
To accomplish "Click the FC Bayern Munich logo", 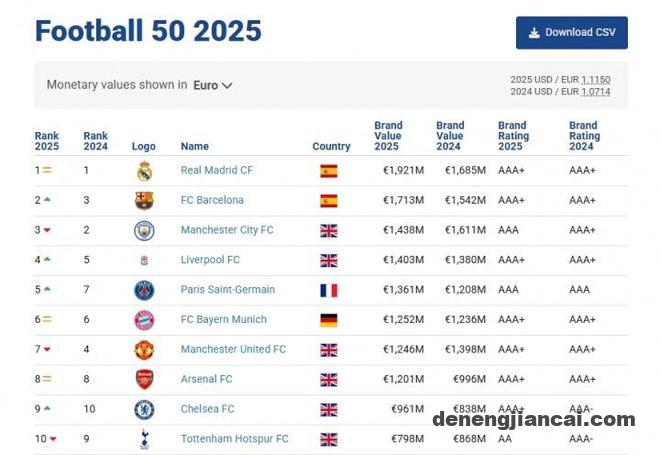I will pyautogui.click(x=144, y=320).
